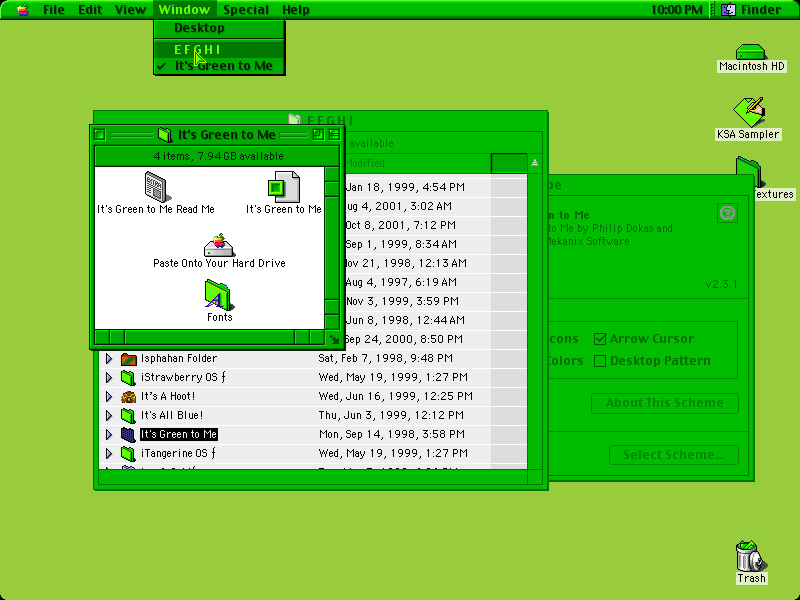Expand the iTangerine OS ƒ row
The height and width of the screenshot is (600, 800).
pyautogui.click(x=109, y=453)
